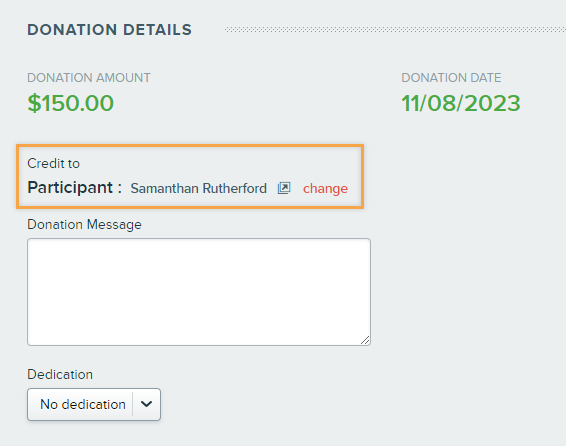The height and width of the screenshot is (446, 566).
Task: Click the chevron arrow on Dedication select
Action: (x=146, y=404)
